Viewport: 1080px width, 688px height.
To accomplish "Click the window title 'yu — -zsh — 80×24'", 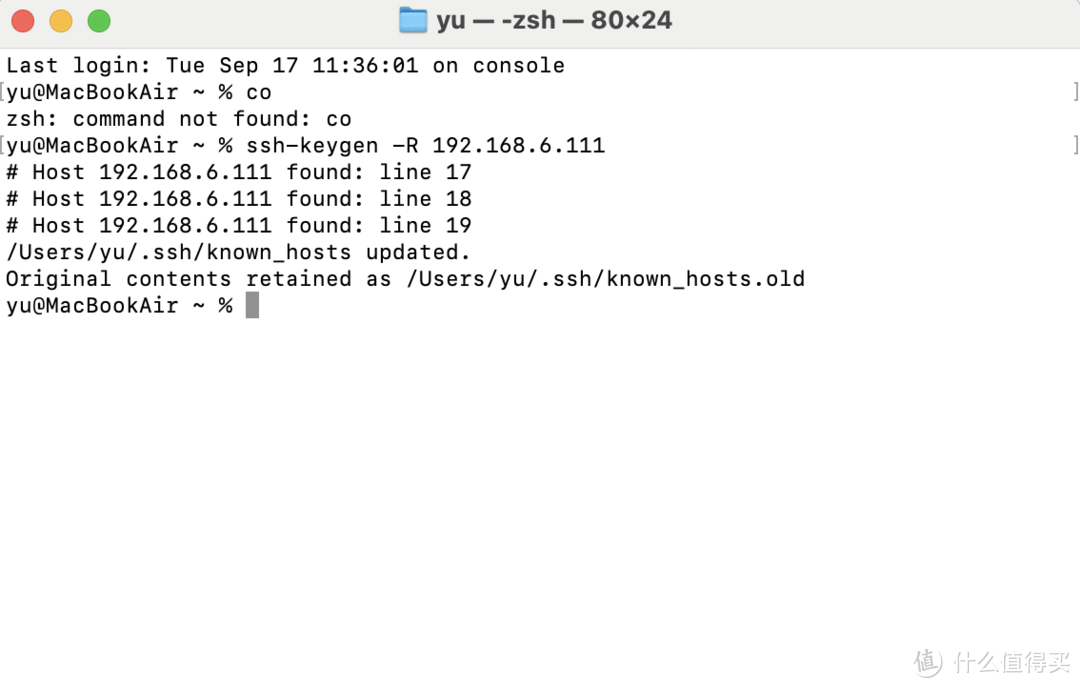I will click(554, 20).
